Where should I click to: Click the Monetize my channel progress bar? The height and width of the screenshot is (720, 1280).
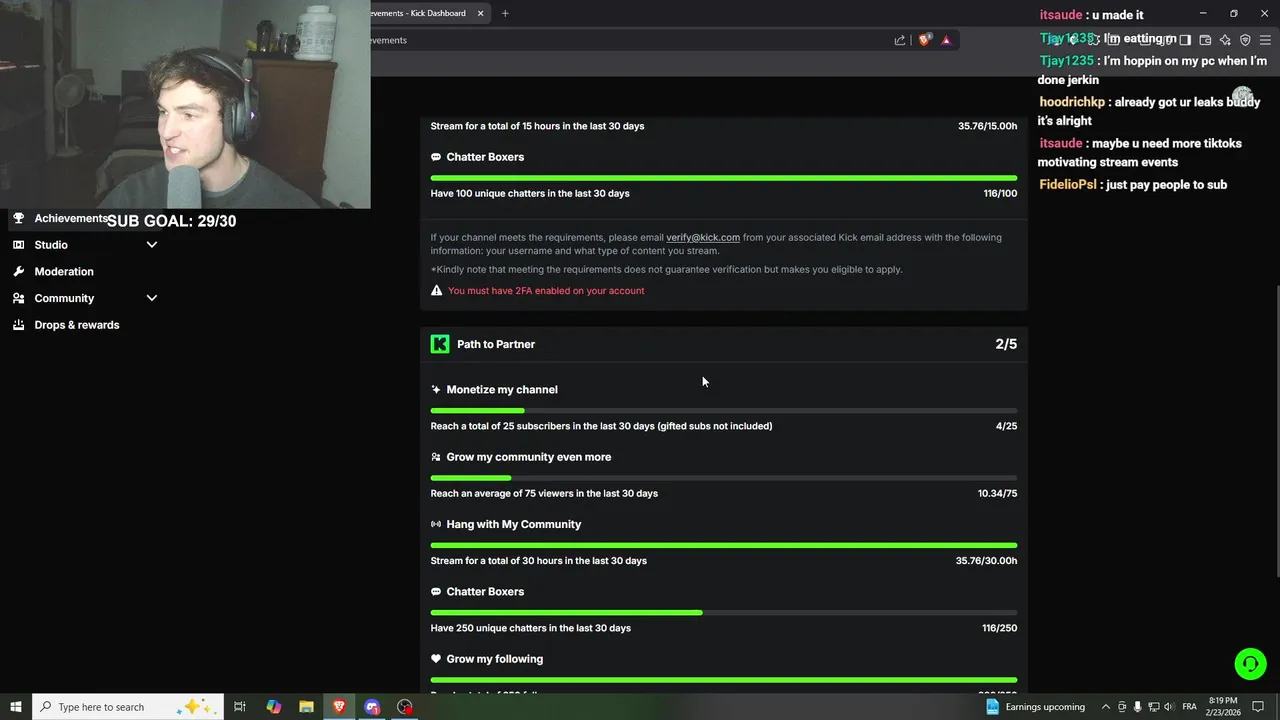click(724, 410)
